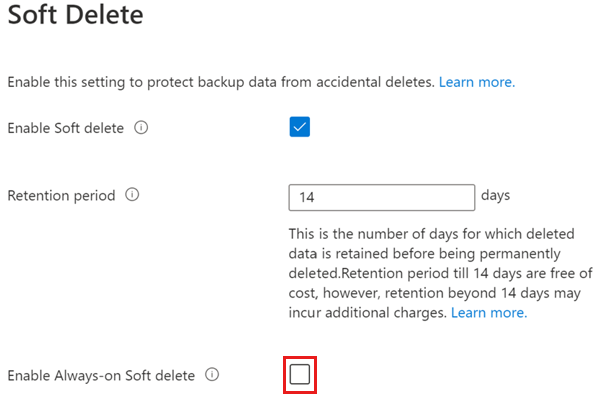This screenshot has width=593, height=405.
Task: Select the 'Enable Soft delete' label
Action: tap(66, 128)
